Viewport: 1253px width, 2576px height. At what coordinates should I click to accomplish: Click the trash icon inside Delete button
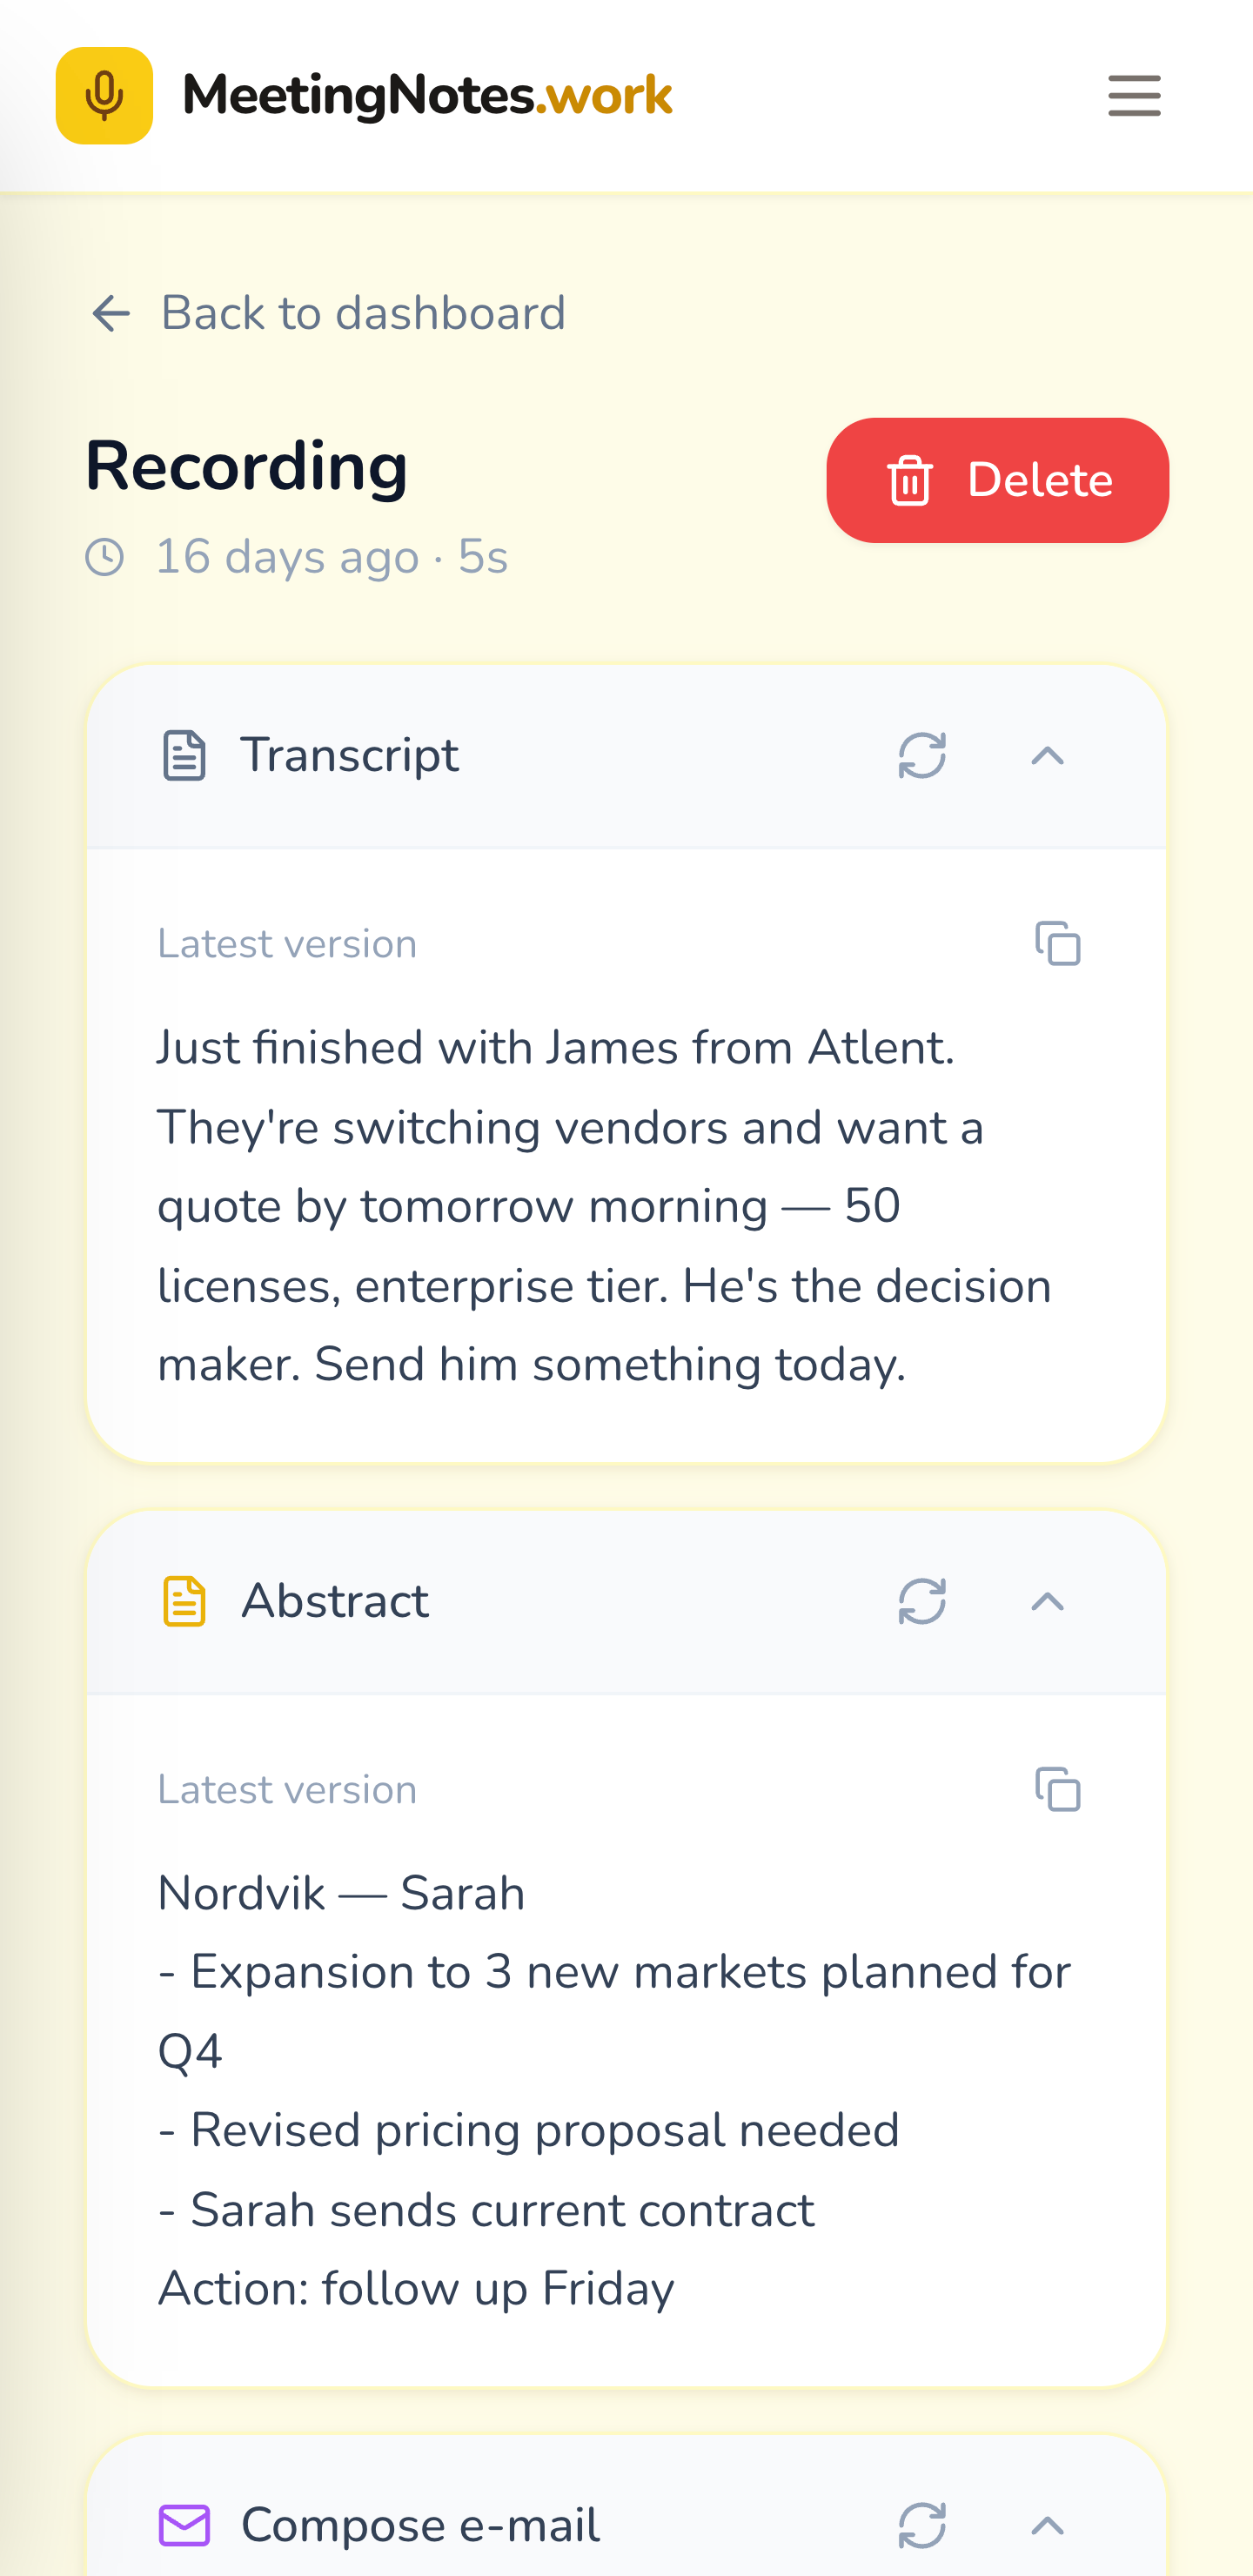(909, 480)
